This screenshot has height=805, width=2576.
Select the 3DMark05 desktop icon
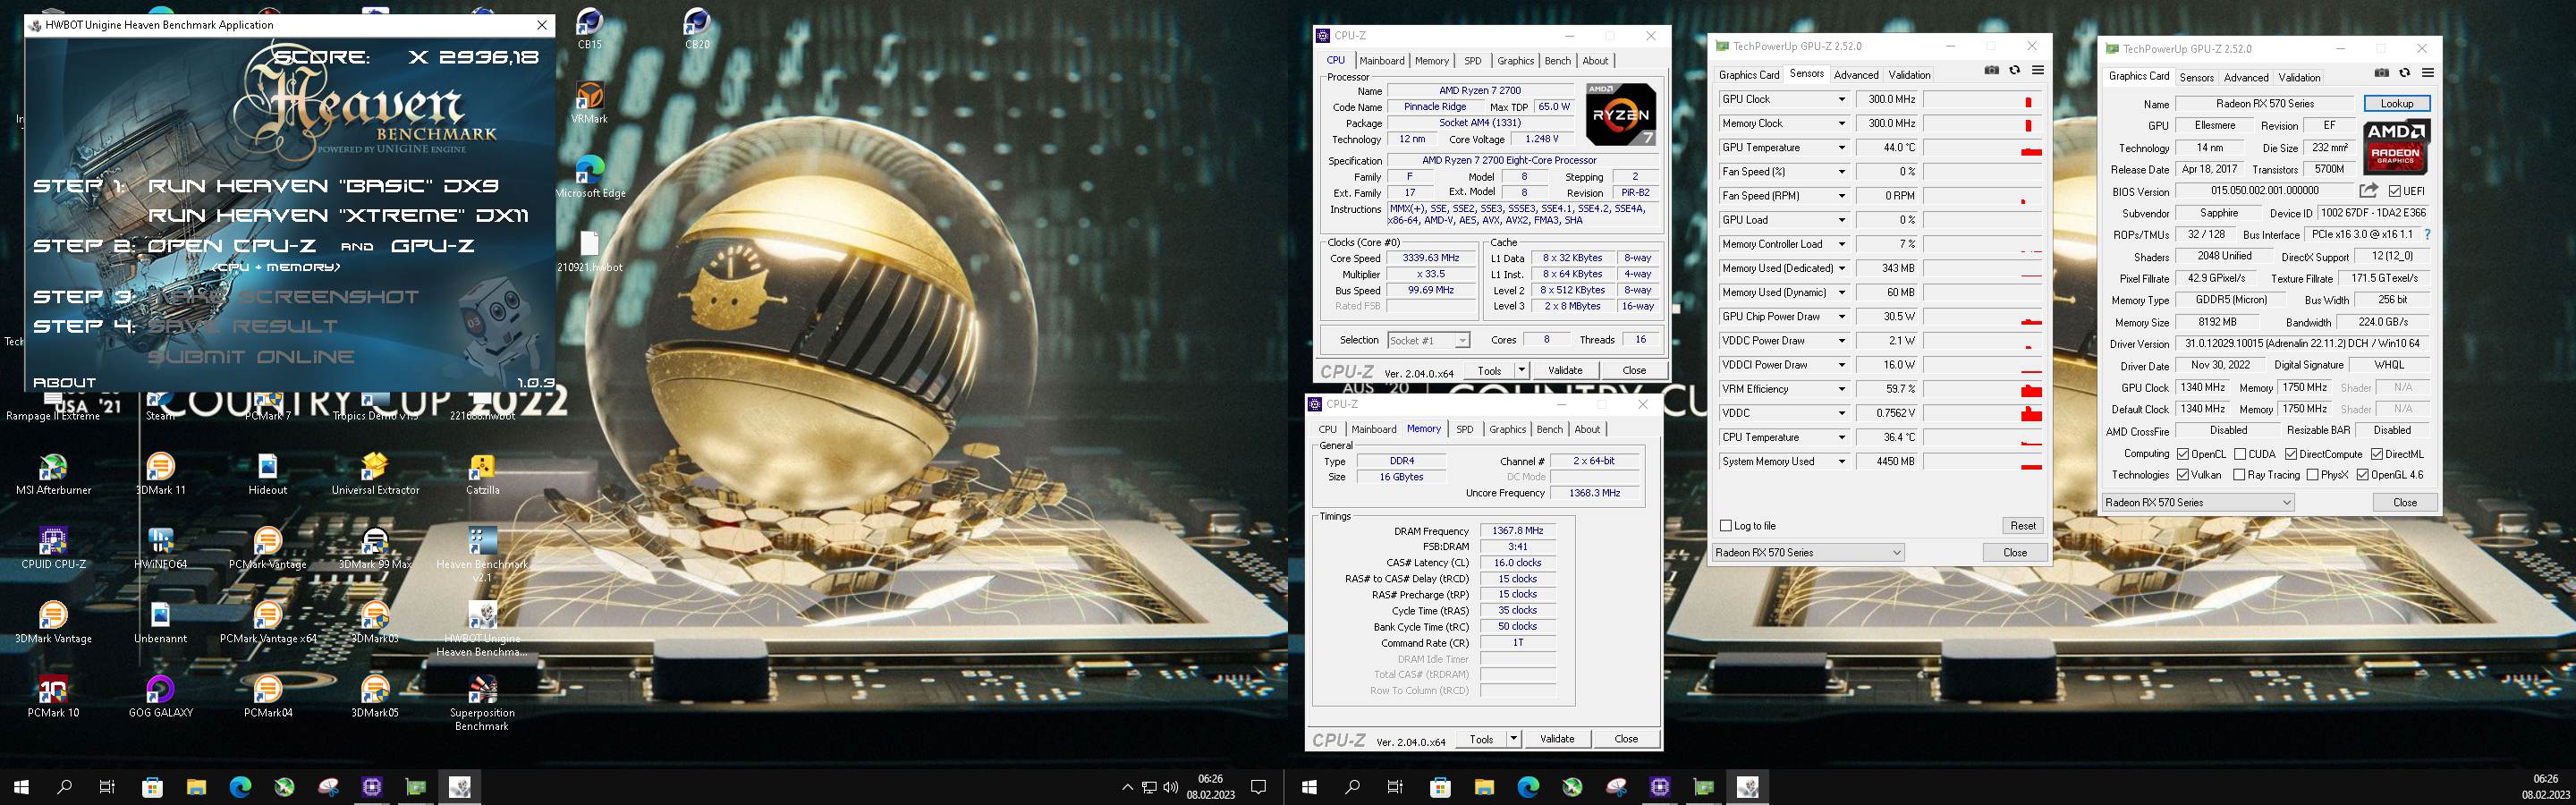375,697
